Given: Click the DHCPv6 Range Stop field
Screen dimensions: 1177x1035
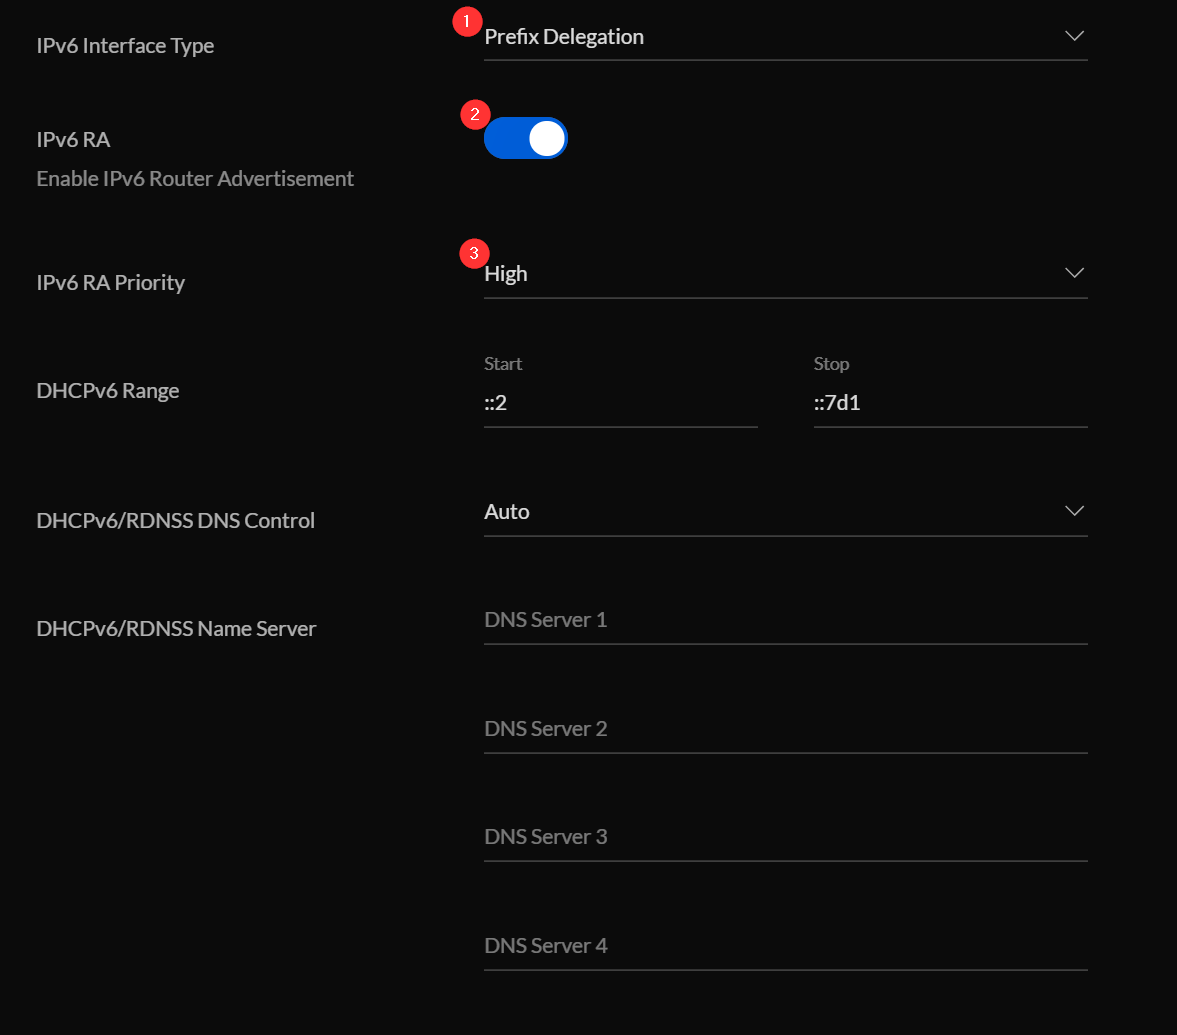Looking at the screenshot, I should point(950,403).
